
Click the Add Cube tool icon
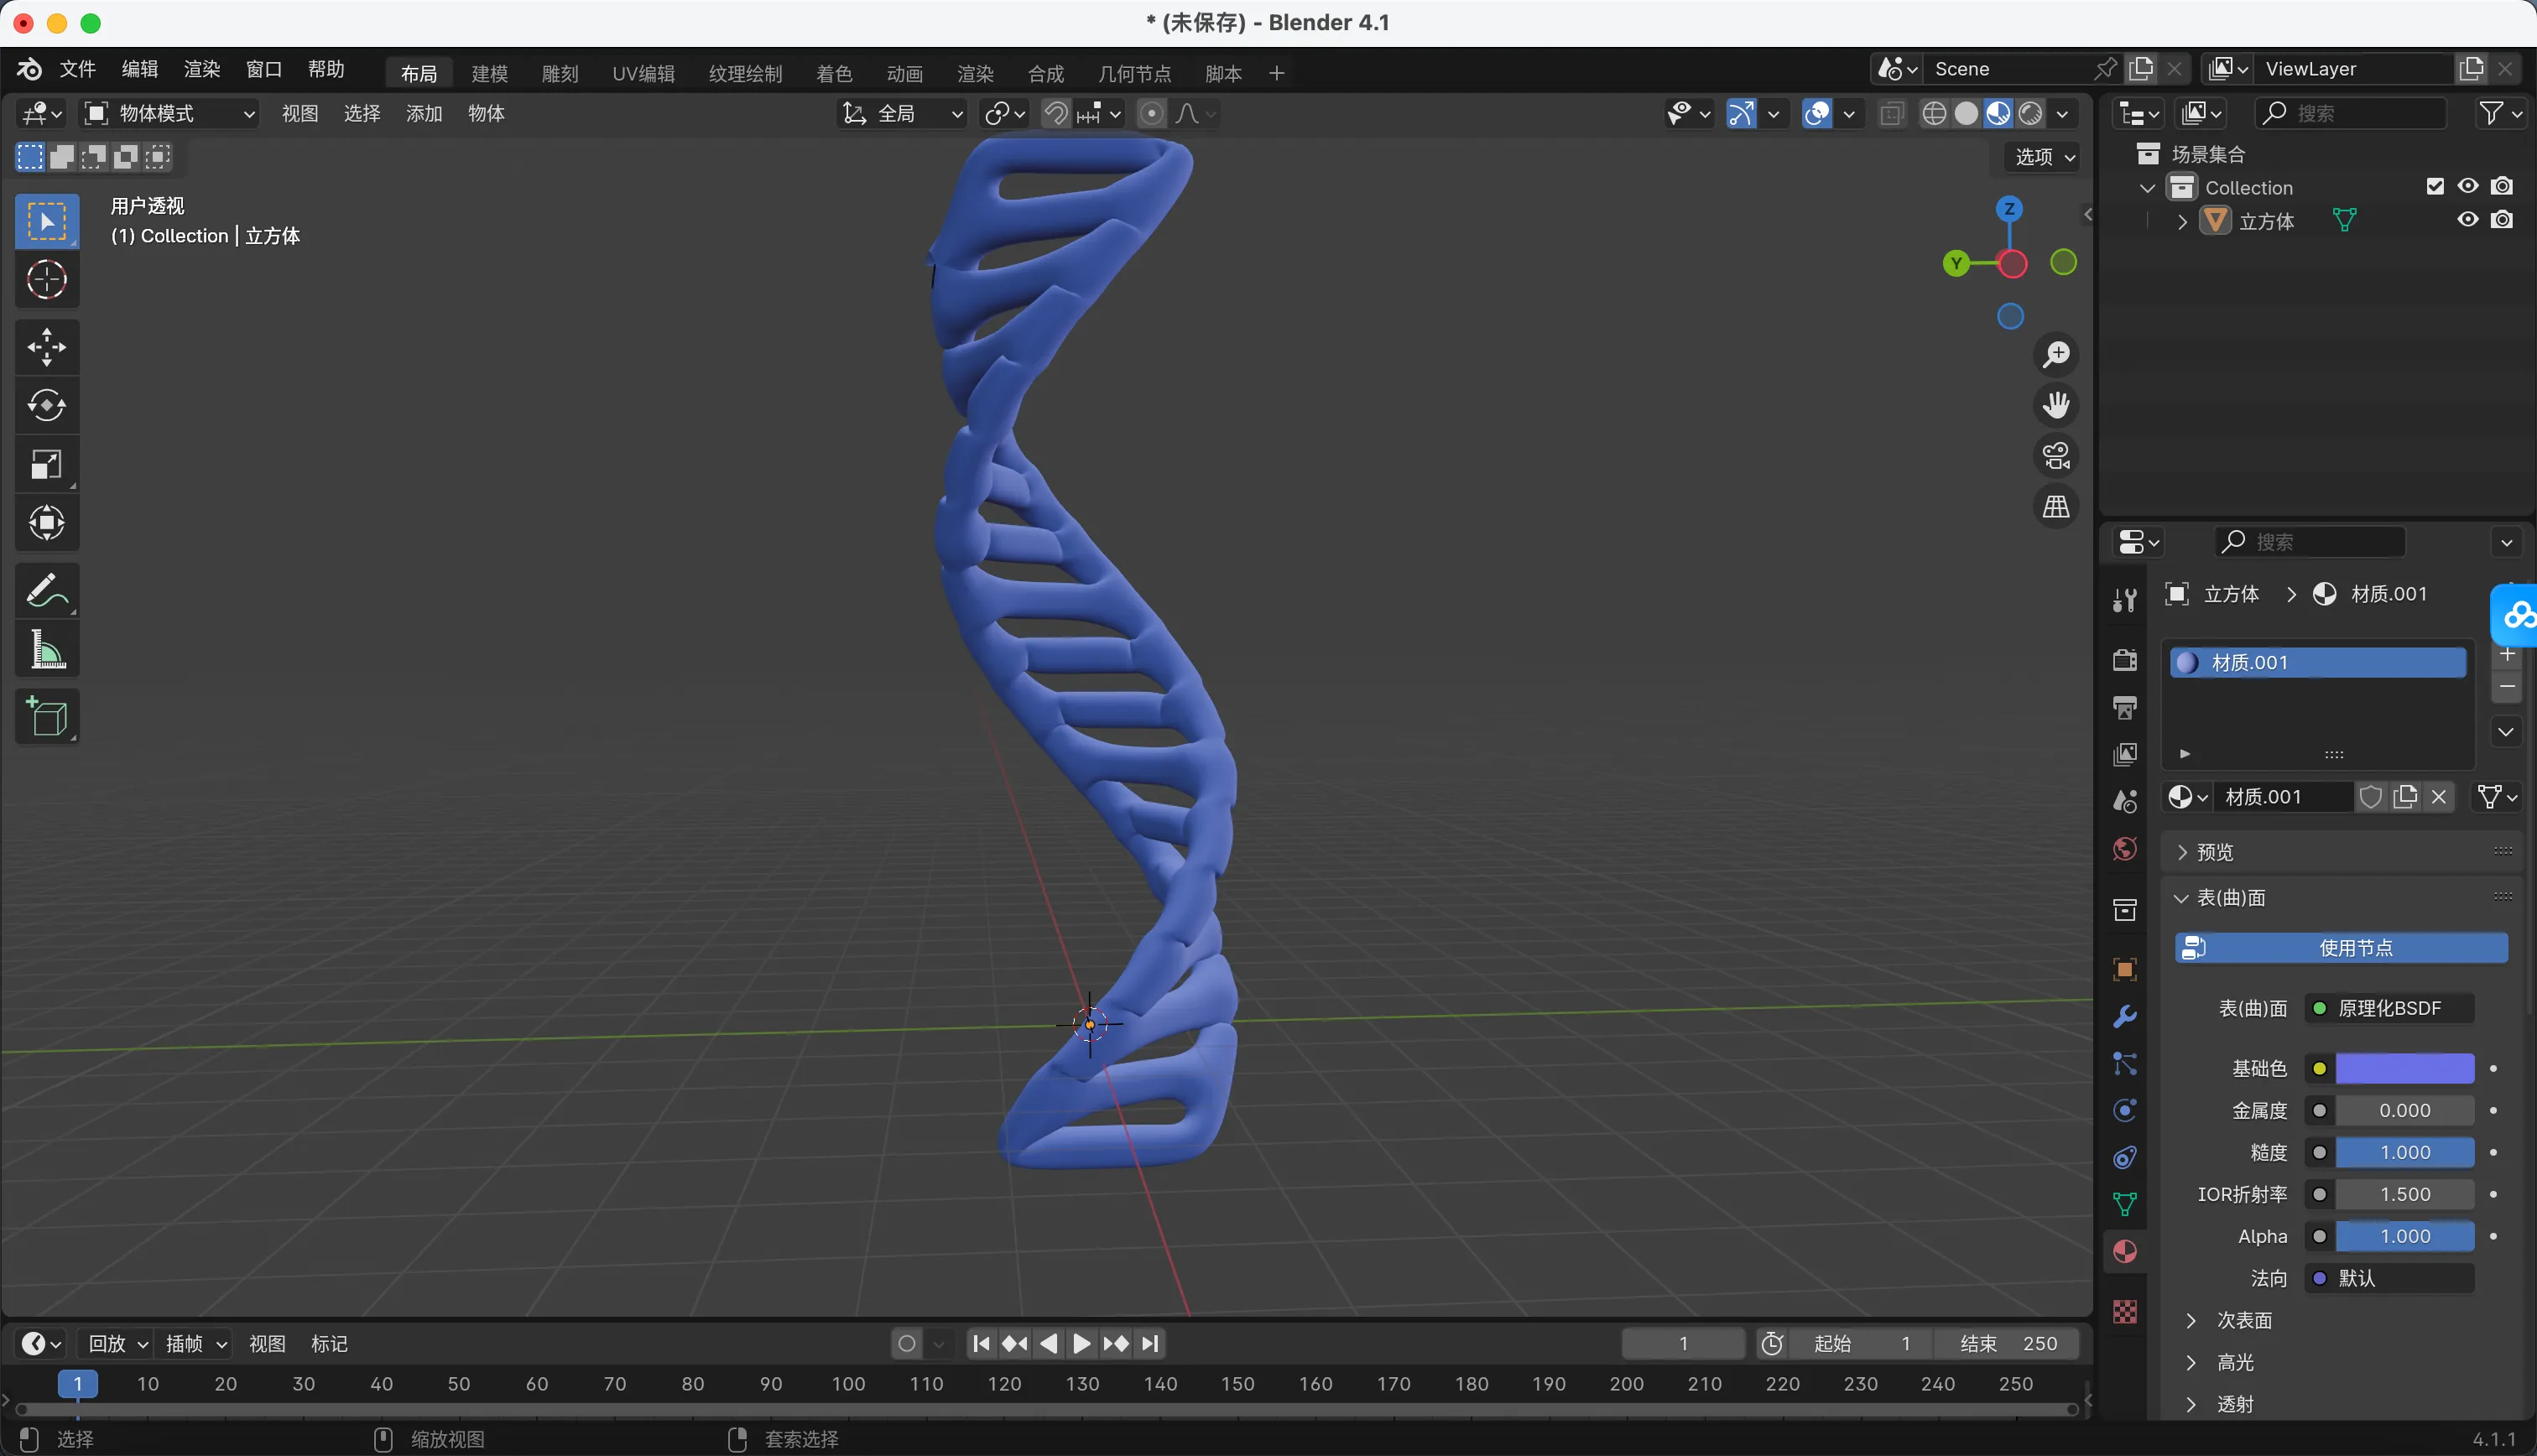pos(46,716)
